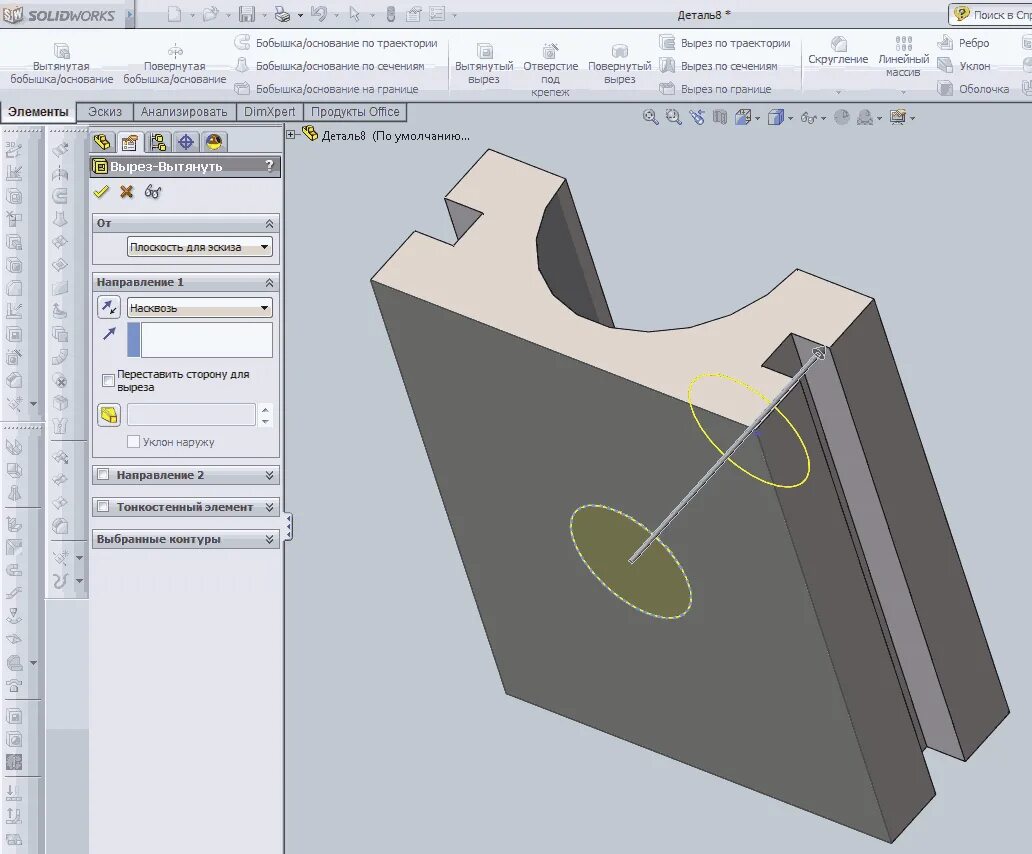Click Бобышка/основание по траектории
Image resolution: width=1032 pixels, height=854 pixels.
(336, 43)
